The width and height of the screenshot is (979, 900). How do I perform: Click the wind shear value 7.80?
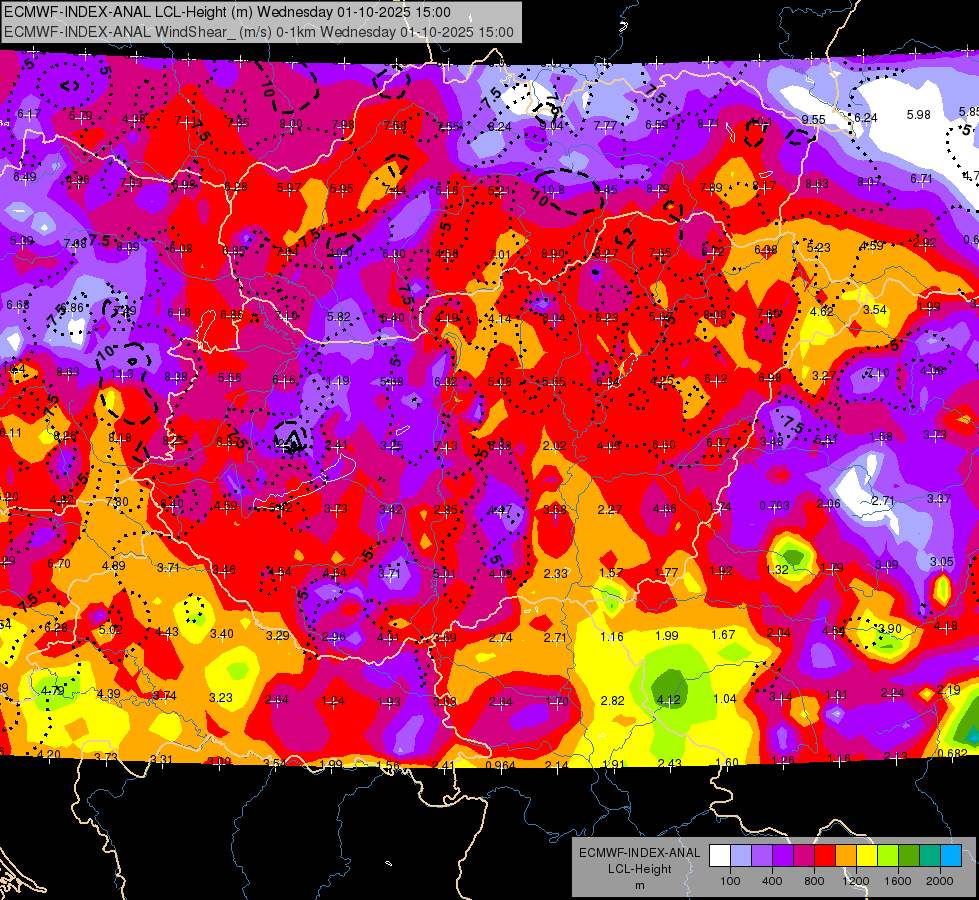point(117,502)
